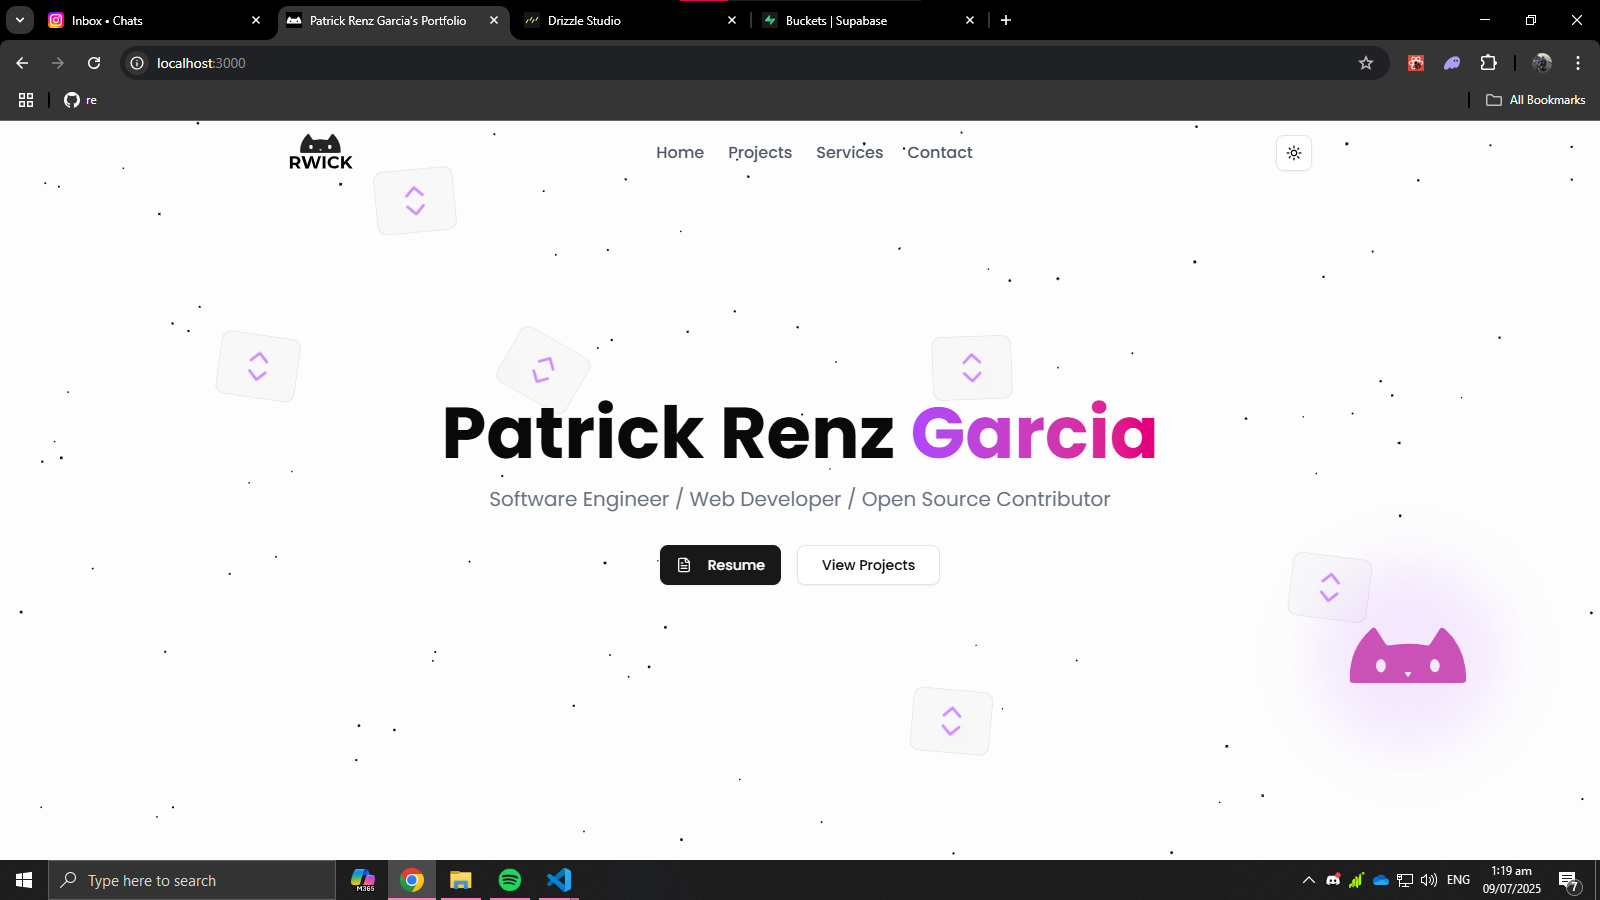Image resolution: width=1600 pixels, height=900 pixels.
Task: Open the purple extension icon in the toolbar
Action: point(1452,63)
